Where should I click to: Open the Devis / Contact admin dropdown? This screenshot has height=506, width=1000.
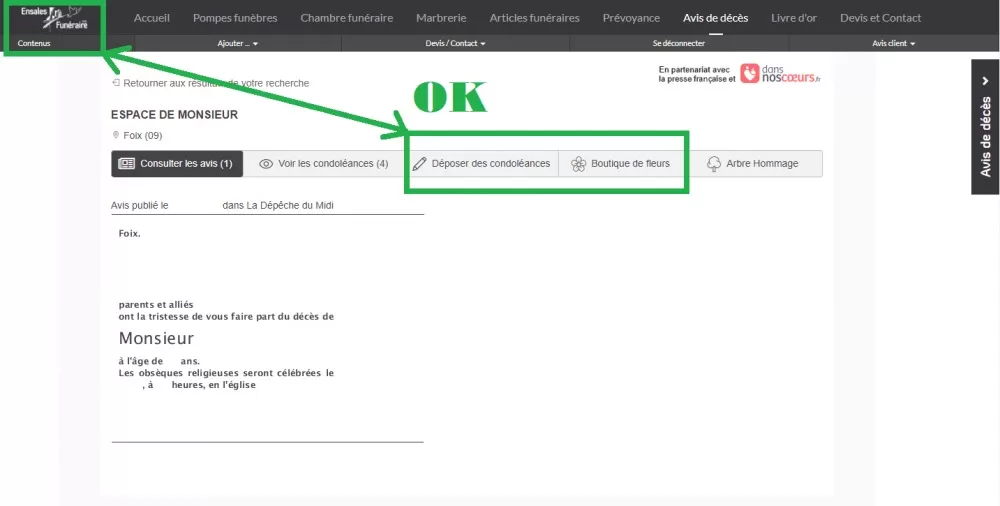[x=455, y=44]
